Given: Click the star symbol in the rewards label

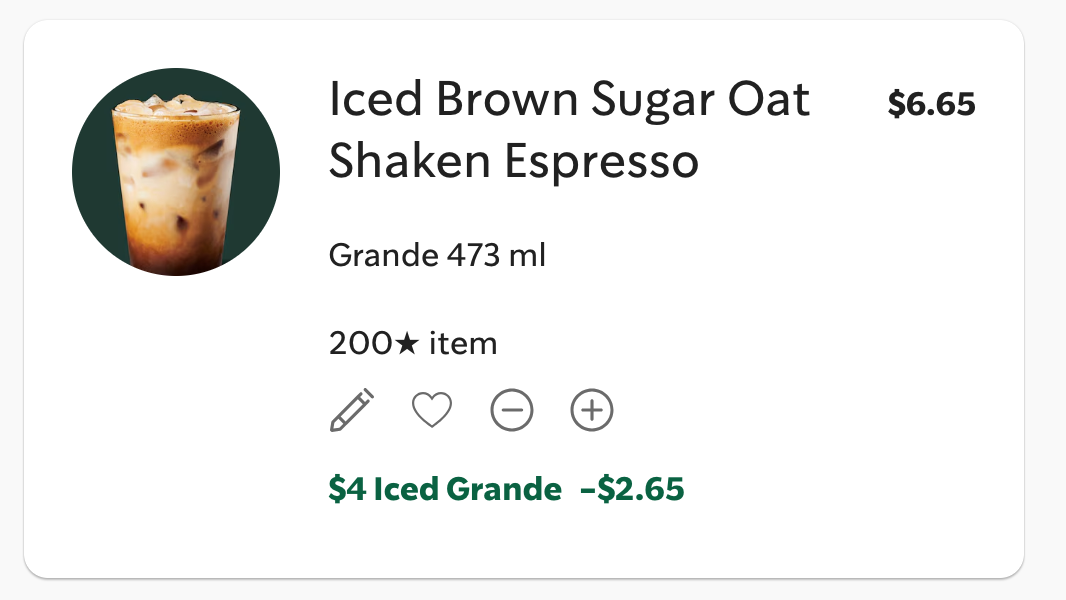Looking at the screenshot, I should 406,345.
